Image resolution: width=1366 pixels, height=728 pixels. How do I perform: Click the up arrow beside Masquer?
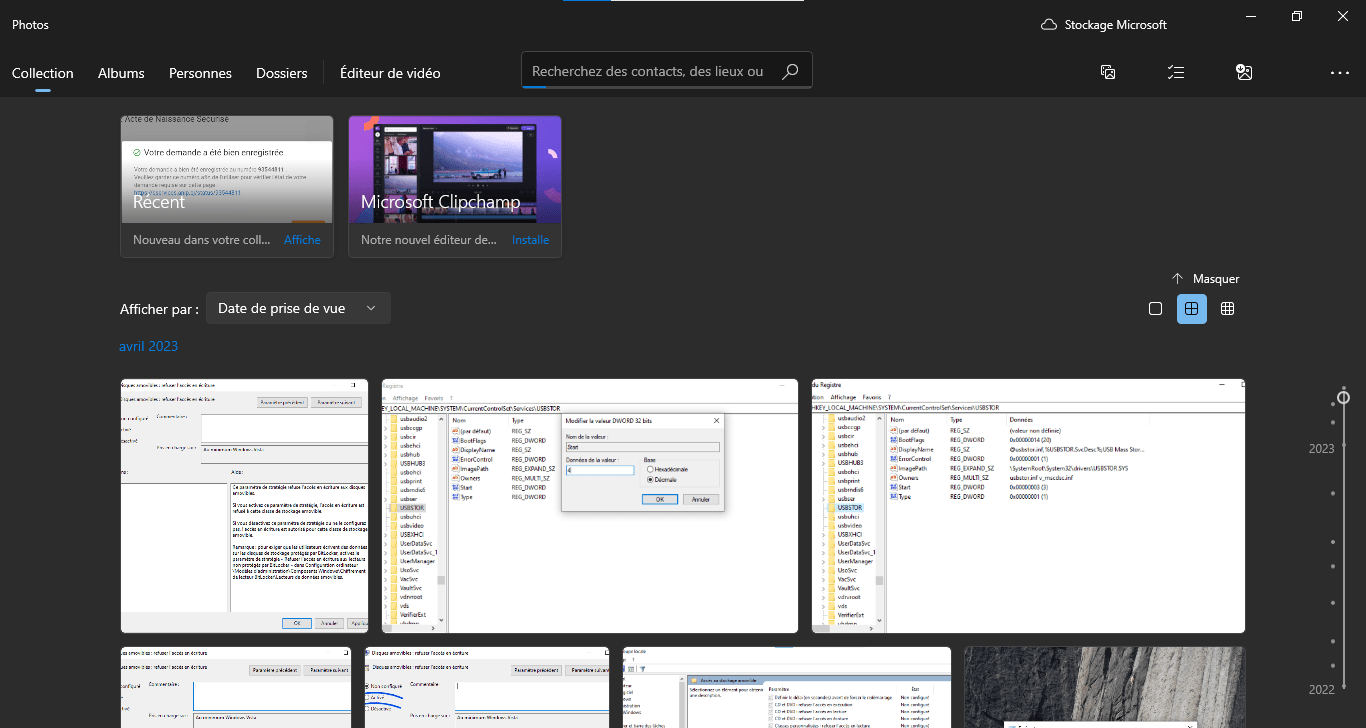[1178, 279]
